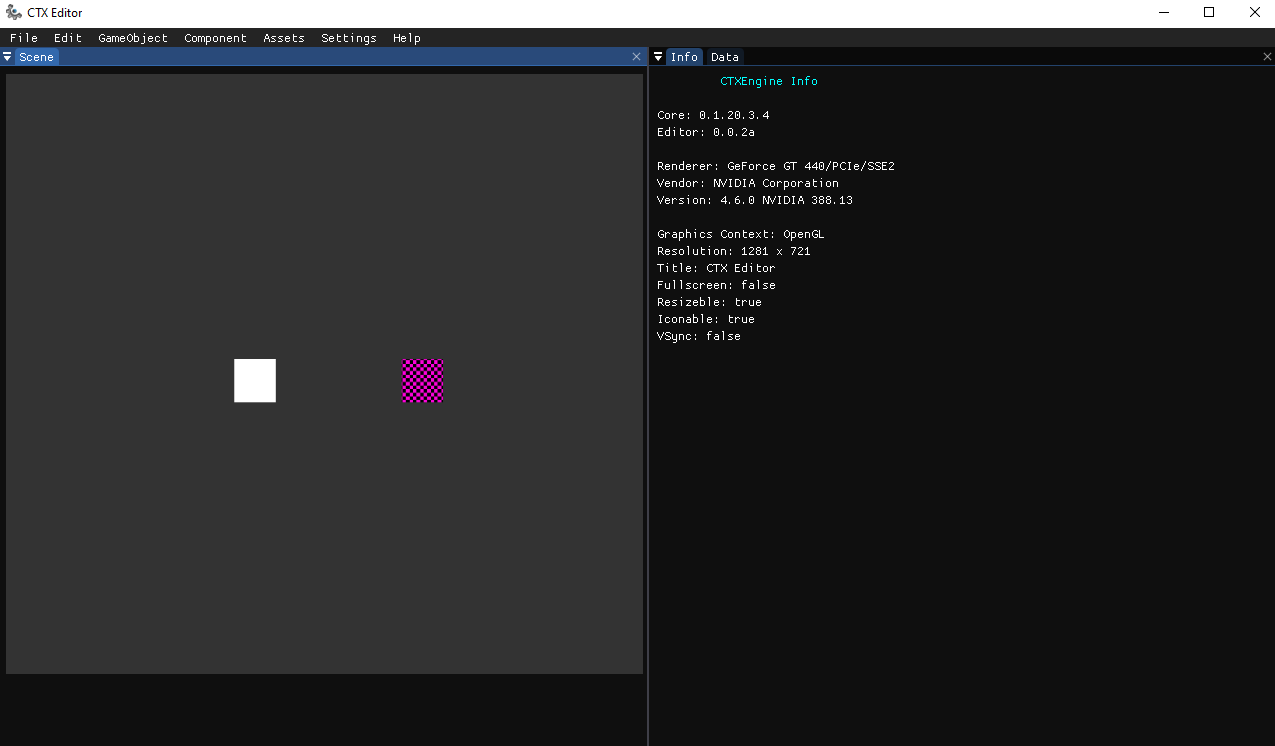1275x746 pixels.
Task: Open the Assets menu
Action: tap(284, 38)
